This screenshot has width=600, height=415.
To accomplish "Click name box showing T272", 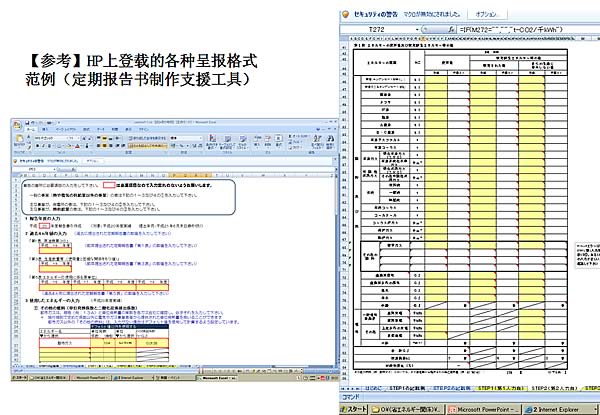I will pos(379,29).
